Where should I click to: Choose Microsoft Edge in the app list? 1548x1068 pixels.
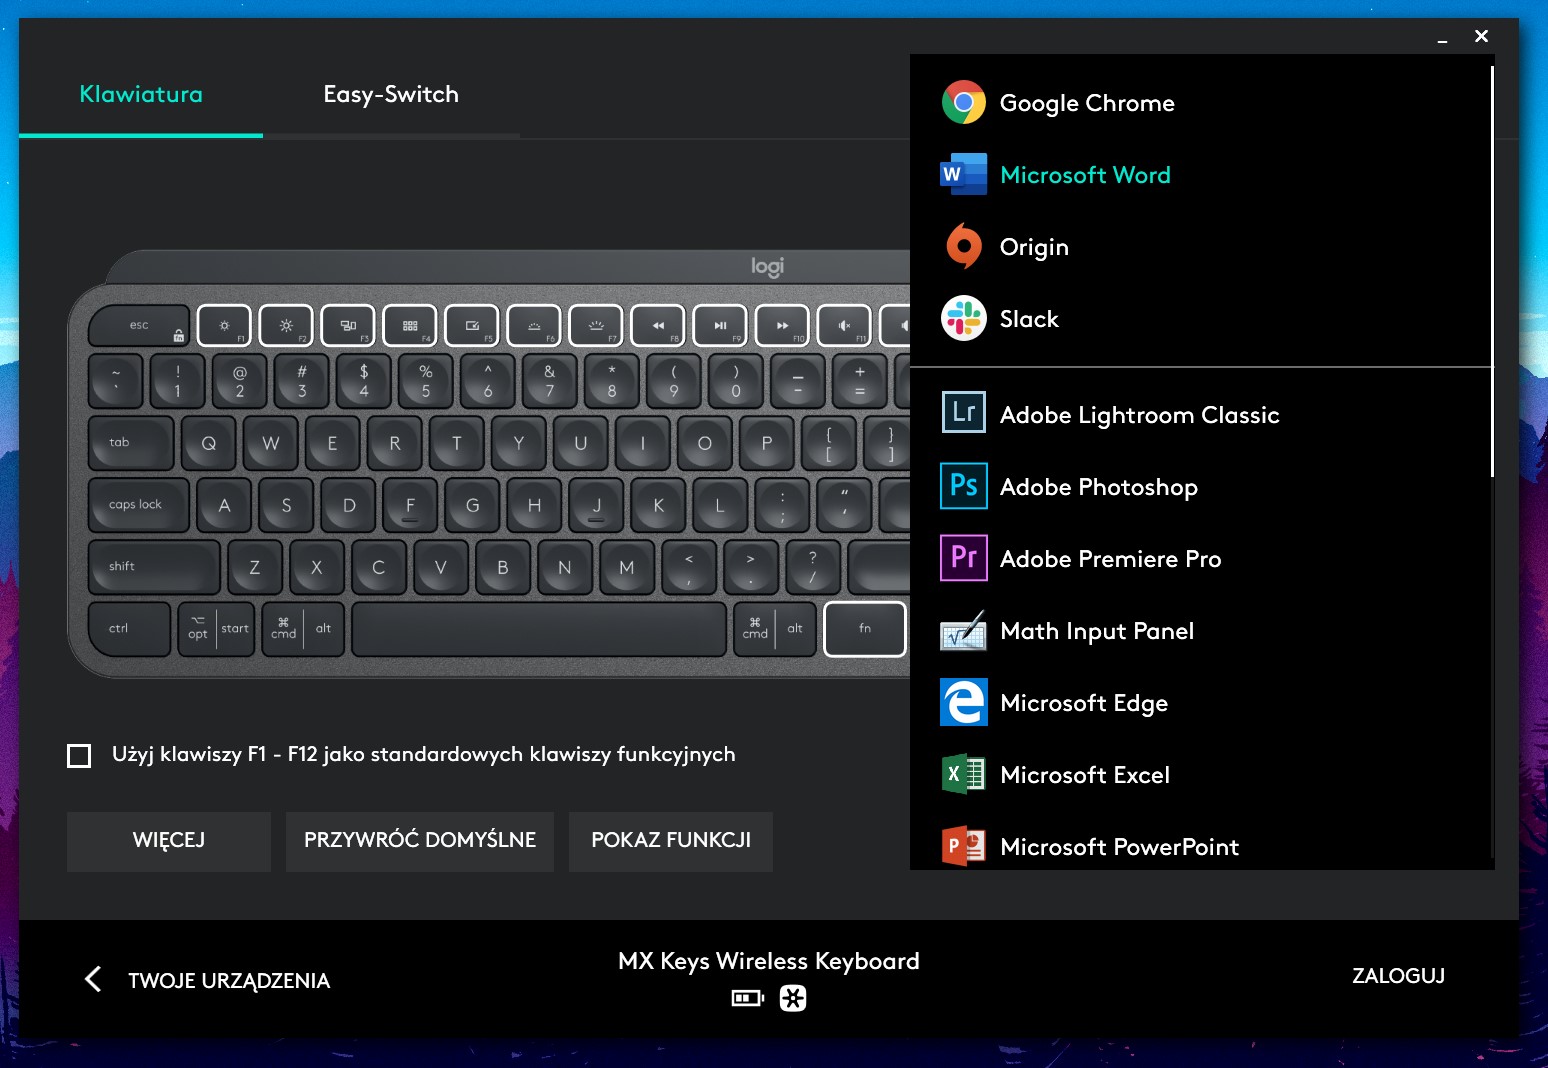1200,703
